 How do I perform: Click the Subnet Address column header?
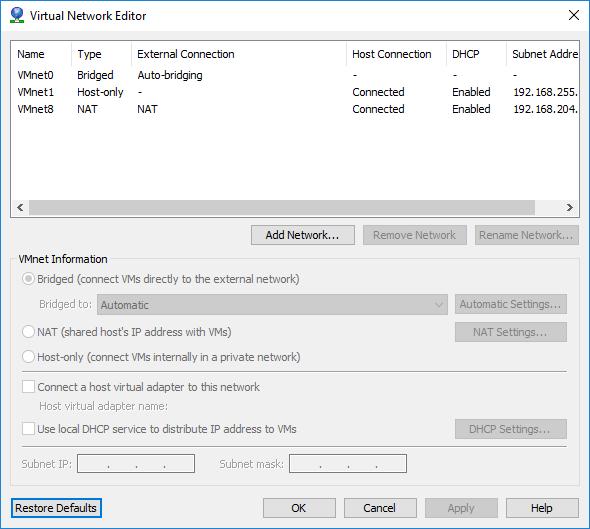click(543, 54)
